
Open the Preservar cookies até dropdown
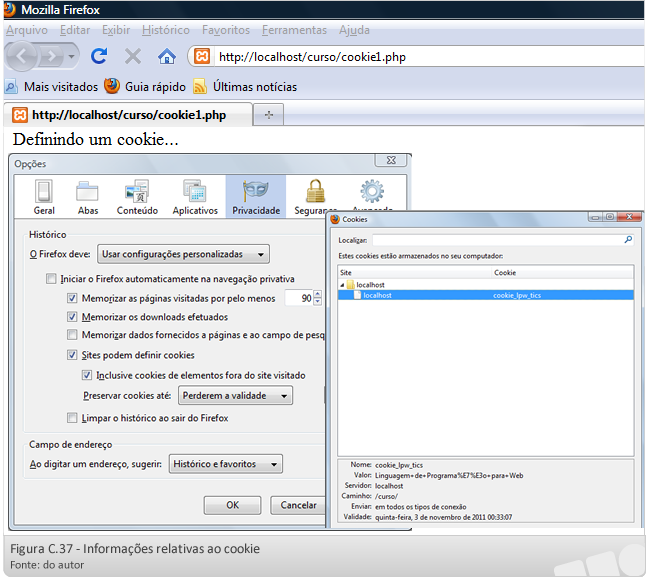pos(235,395)
